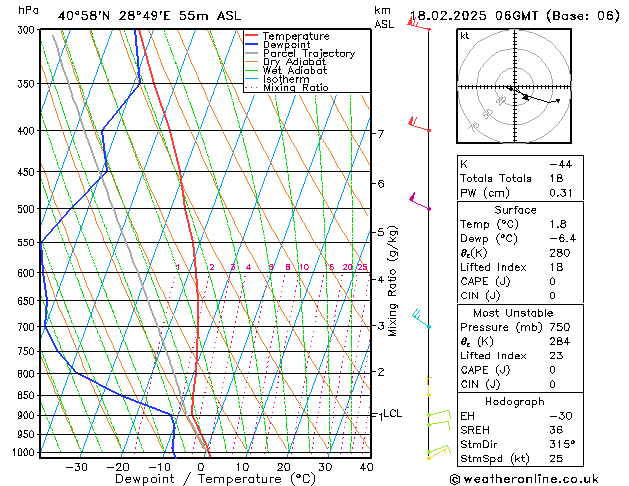Click the '300' hPa pressure axis label
629x486 pixels.
(26, 30)
